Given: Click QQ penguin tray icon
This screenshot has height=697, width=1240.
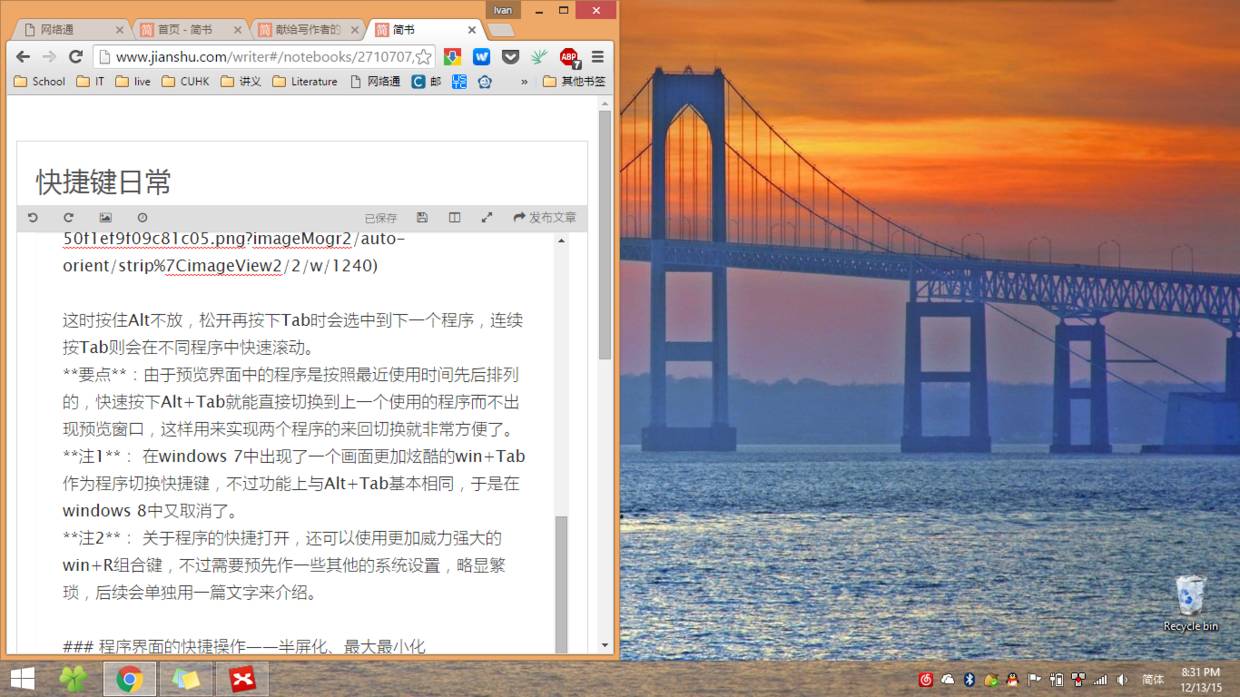Looking at the screenshot, I should coord(1012,680).
